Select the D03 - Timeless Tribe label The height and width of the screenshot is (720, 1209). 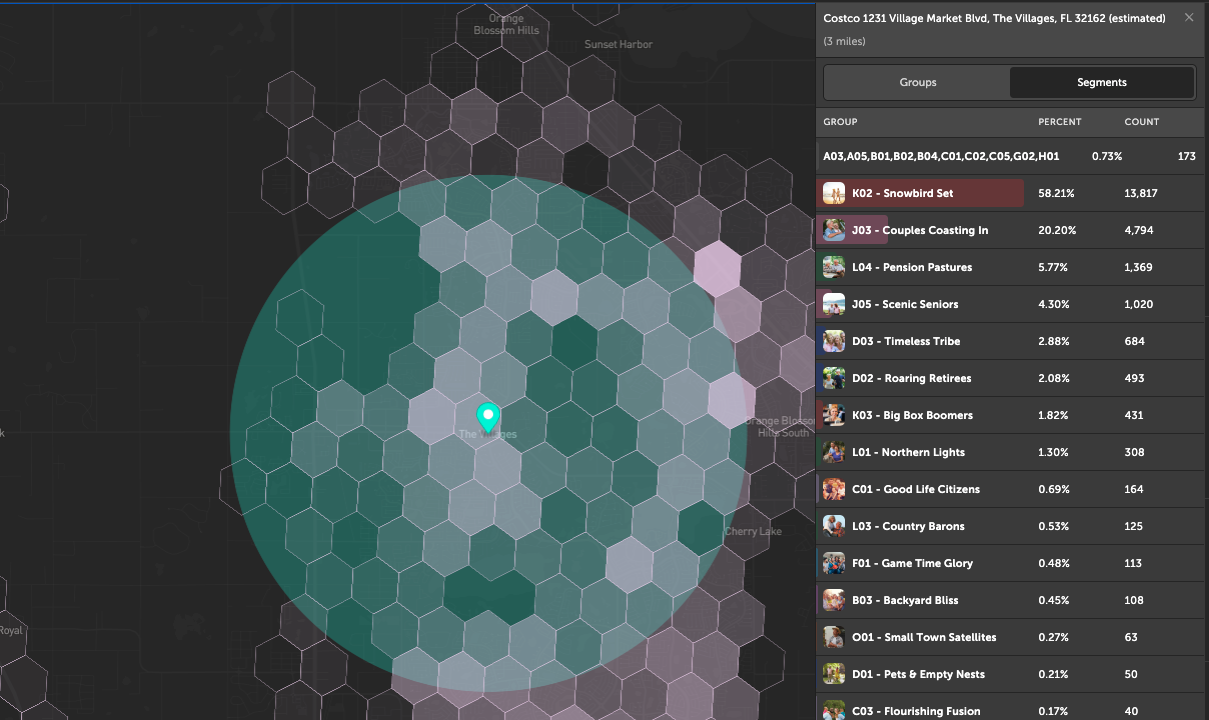coord(906,341)
